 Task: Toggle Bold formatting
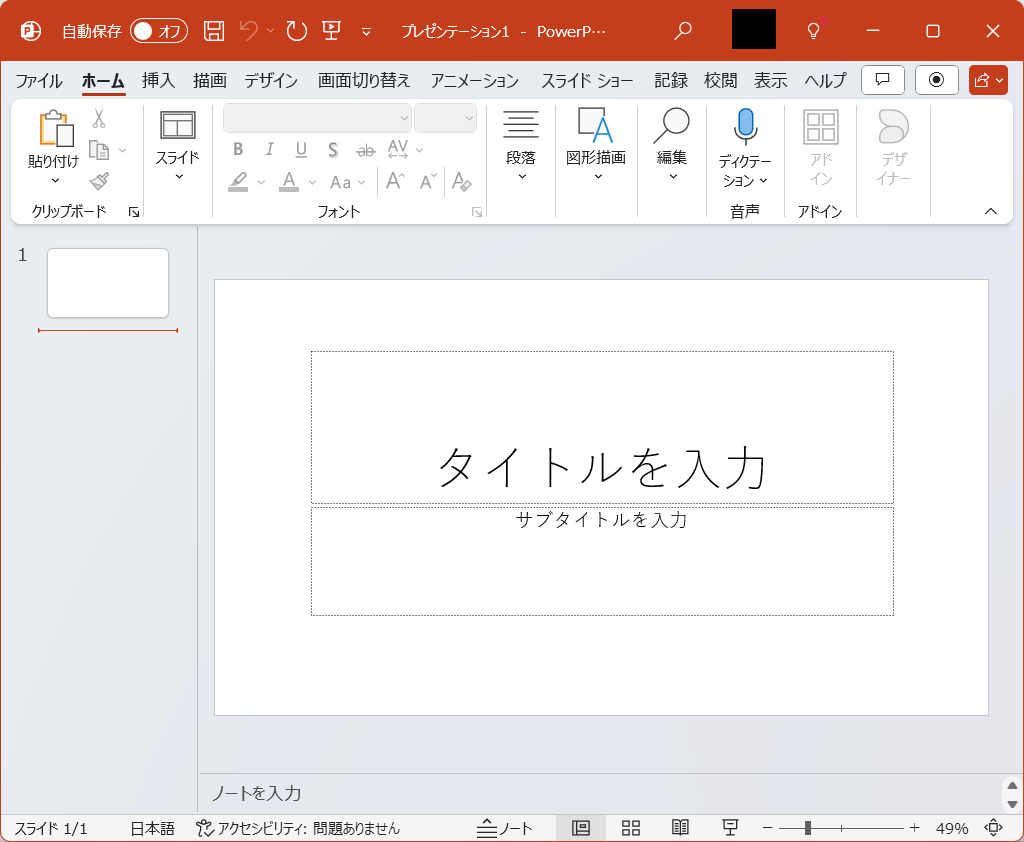pos(238,150)
